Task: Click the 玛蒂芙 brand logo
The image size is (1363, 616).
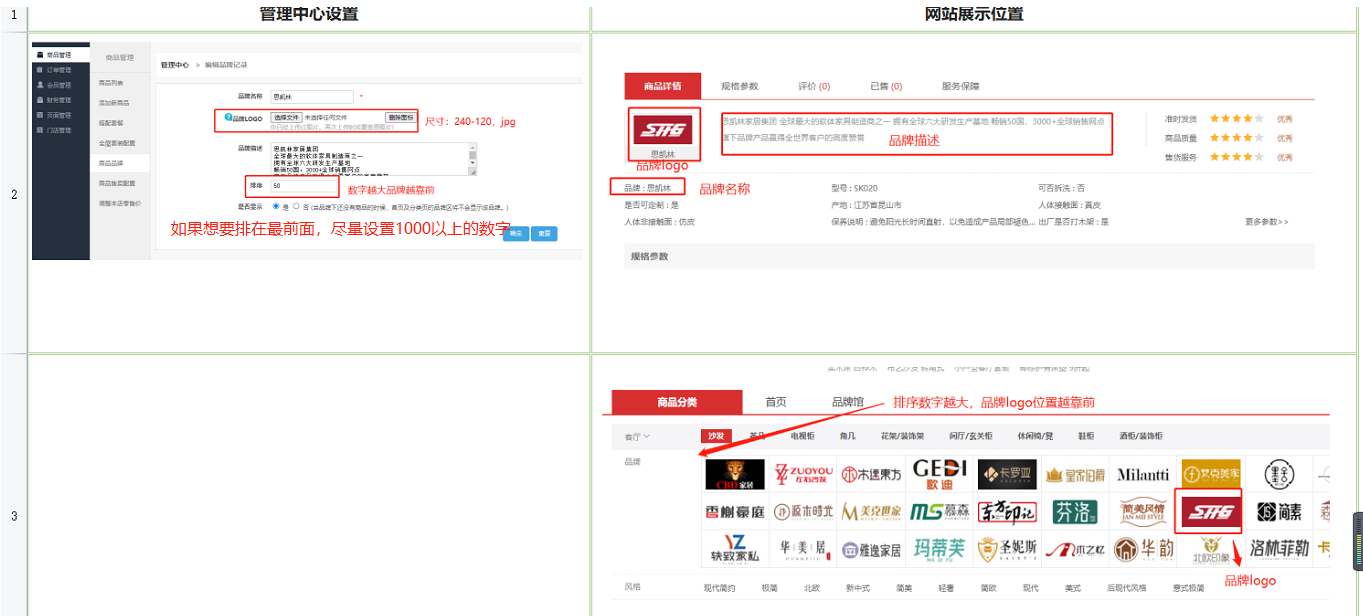Action: 940,549
